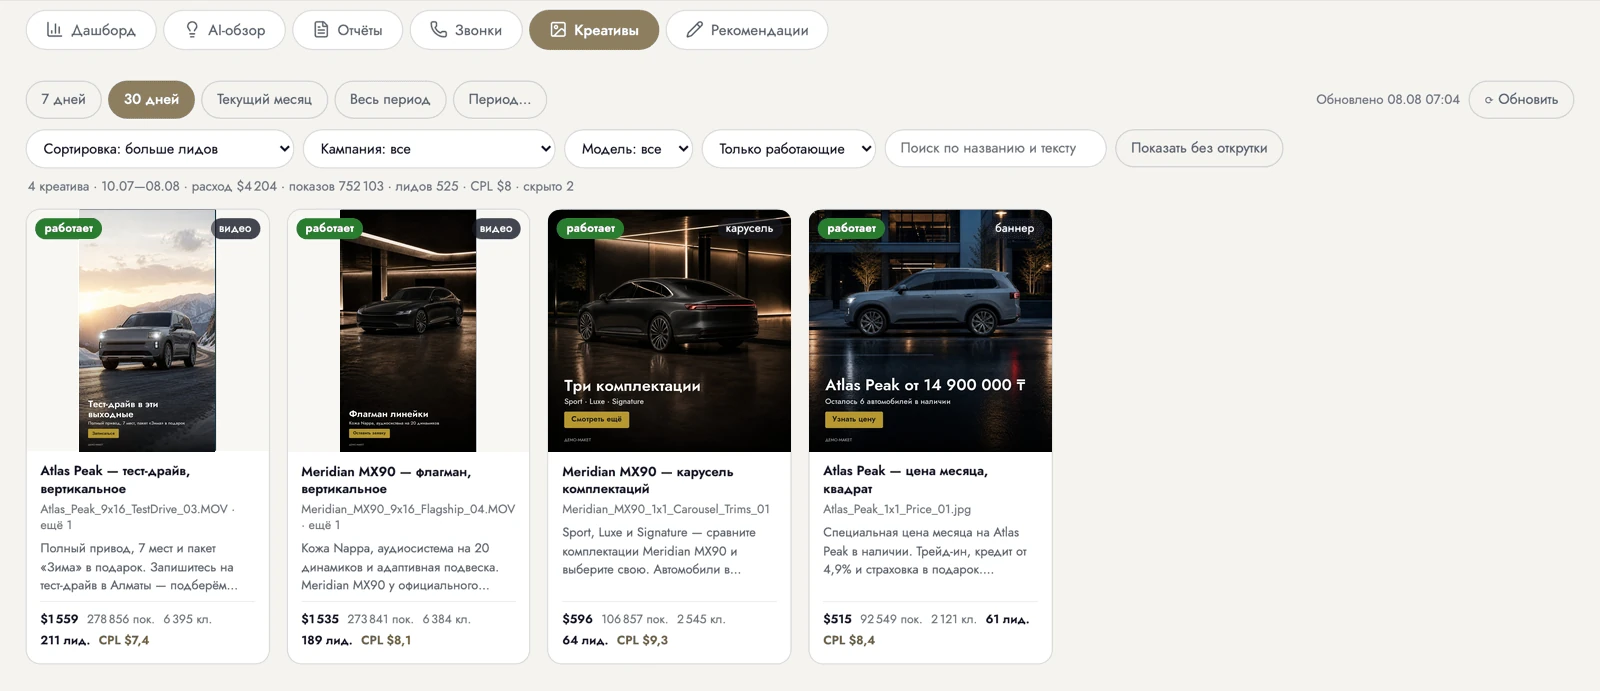Click CPL $7,4 value

point(124,640)
